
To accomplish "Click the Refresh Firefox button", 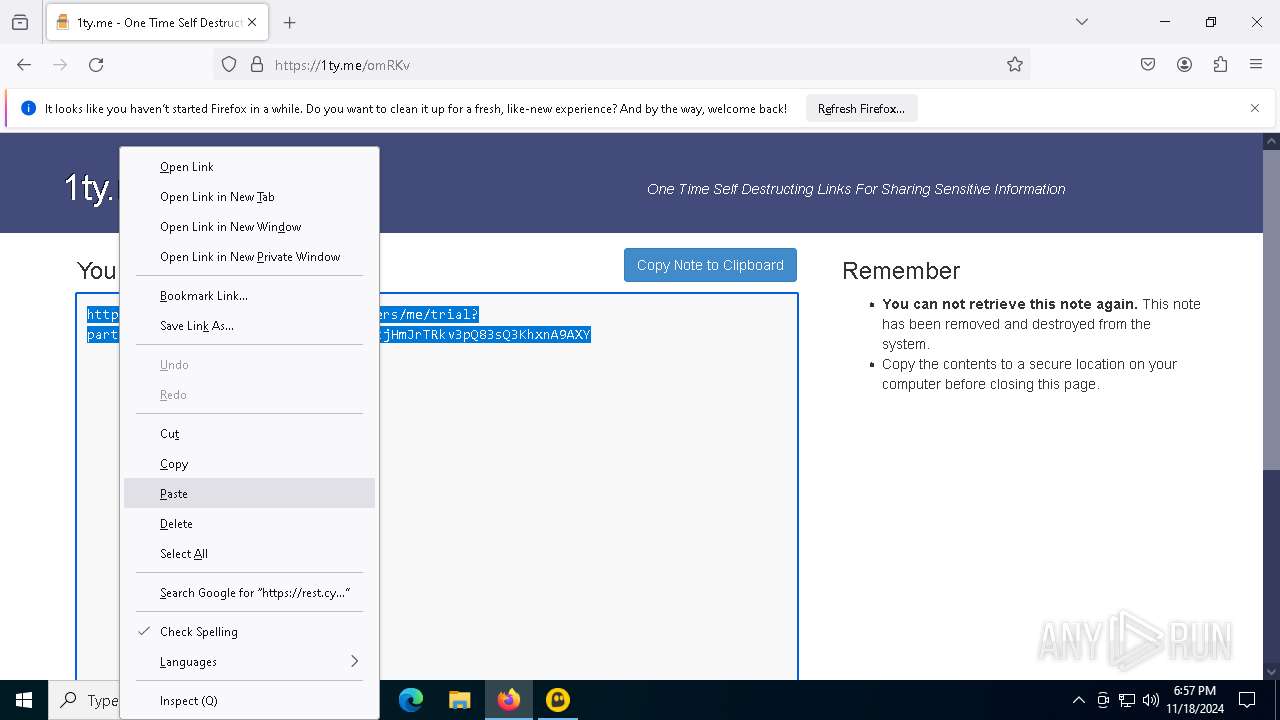I will click(861, 109).
